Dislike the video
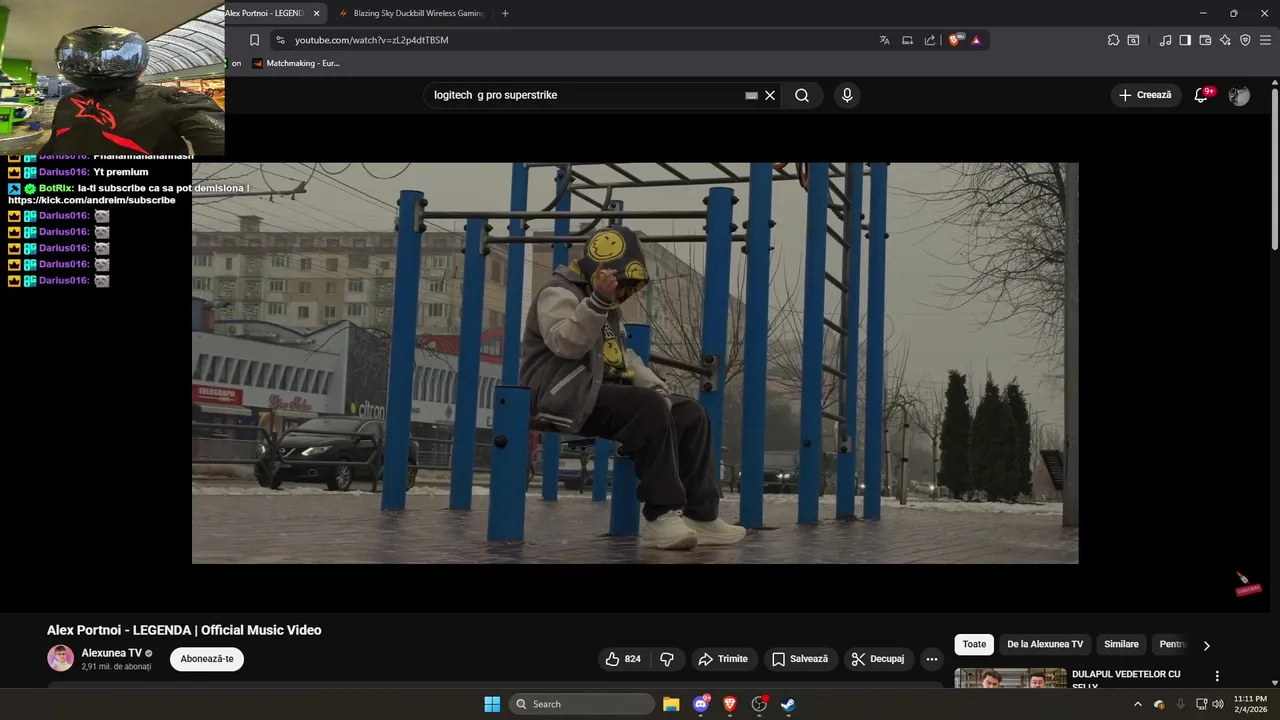1280x720 pixels. pyautogui.click(x=667, y=659)
